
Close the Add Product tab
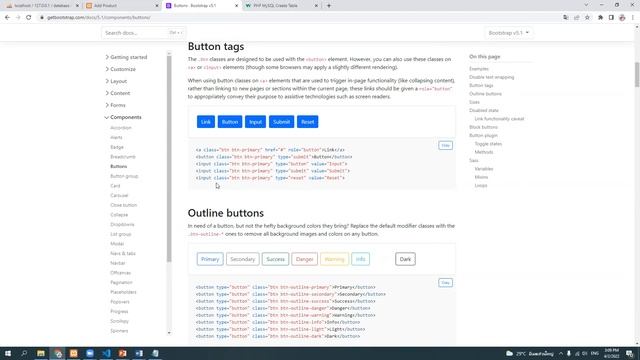pos(157,6)
